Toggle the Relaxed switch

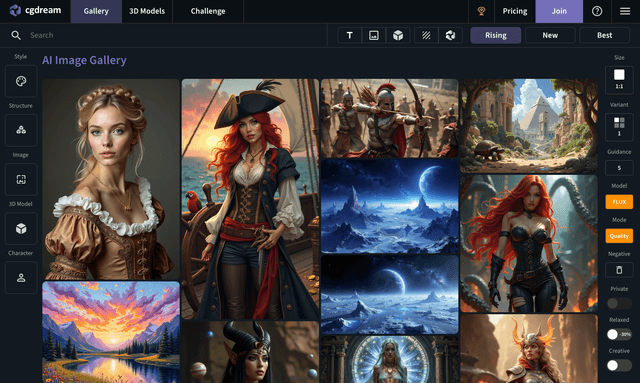tap(619, 334)
